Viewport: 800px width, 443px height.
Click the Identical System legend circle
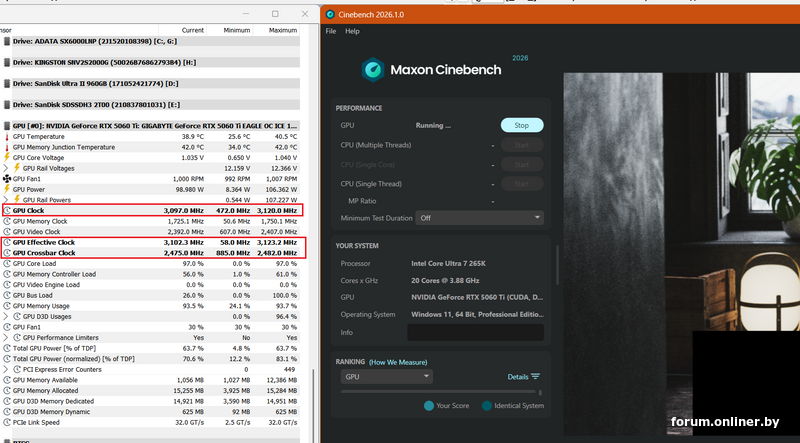(487, 406)
